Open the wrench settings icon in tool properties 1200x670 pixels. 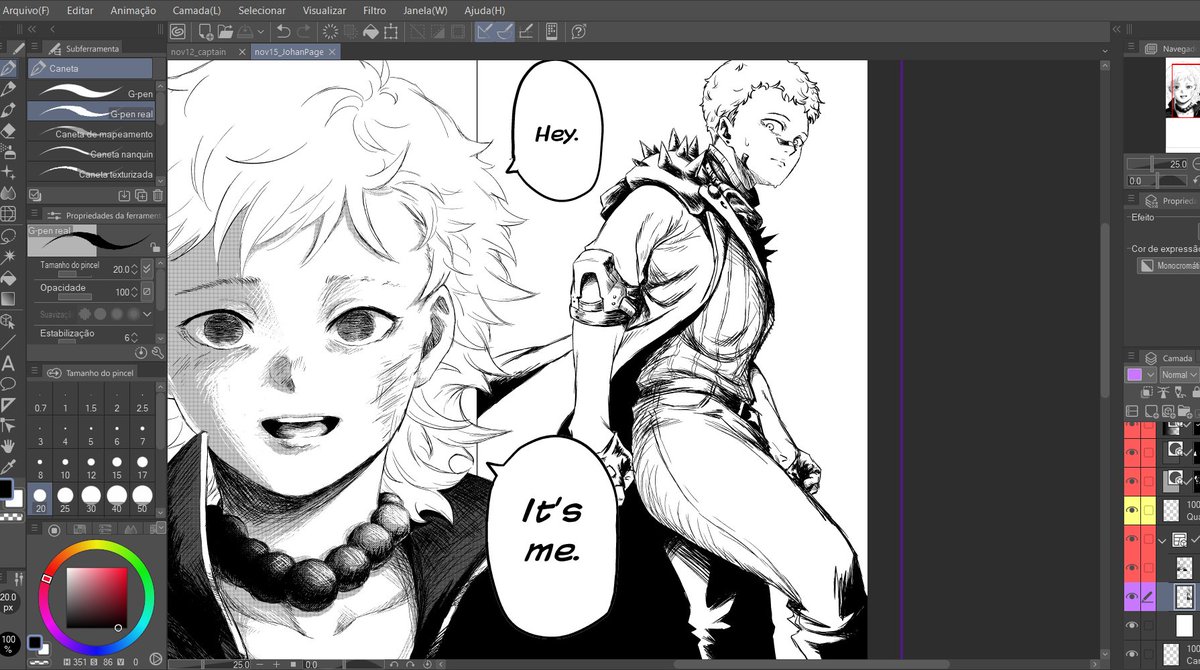157,351
